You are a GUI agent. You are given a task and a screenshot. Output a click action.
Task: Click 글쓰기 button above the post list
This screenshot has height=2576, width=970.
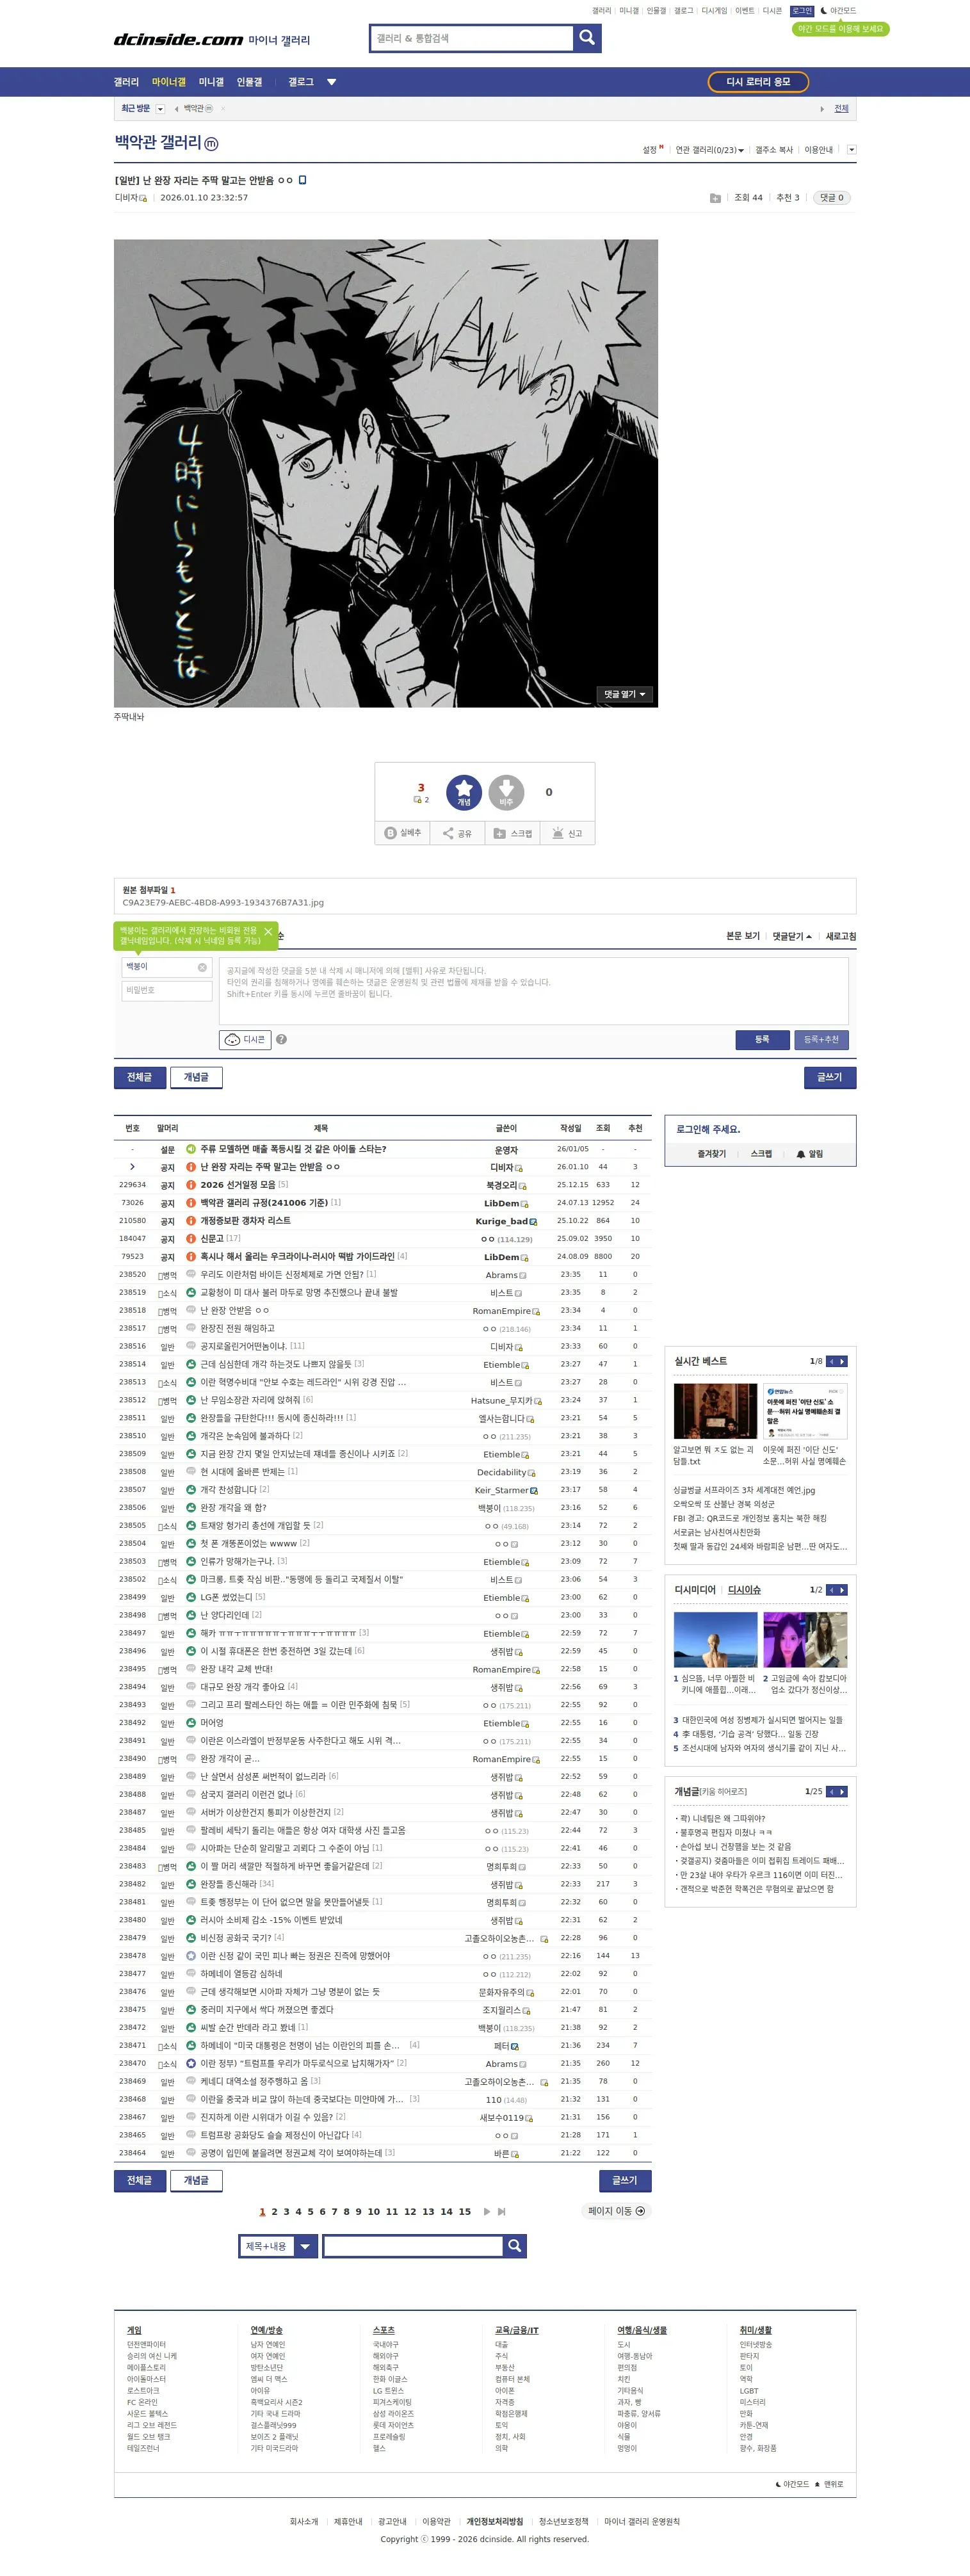click(x=829, y=1077)
